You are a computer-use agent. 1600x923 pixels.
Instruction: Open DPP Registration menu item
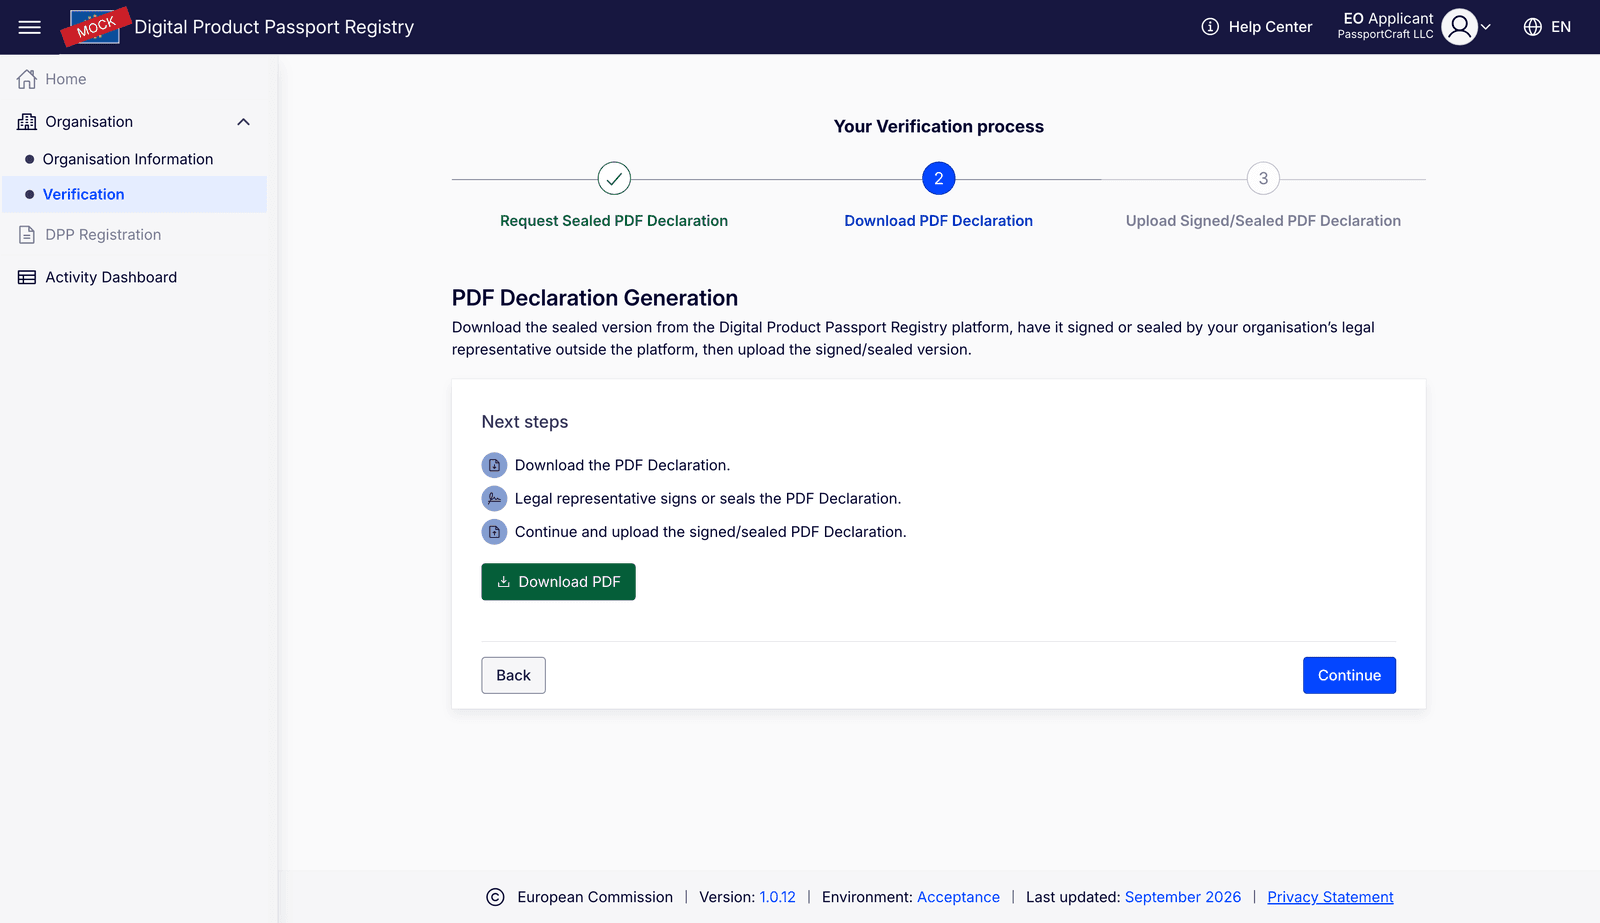tap(103, 235)
